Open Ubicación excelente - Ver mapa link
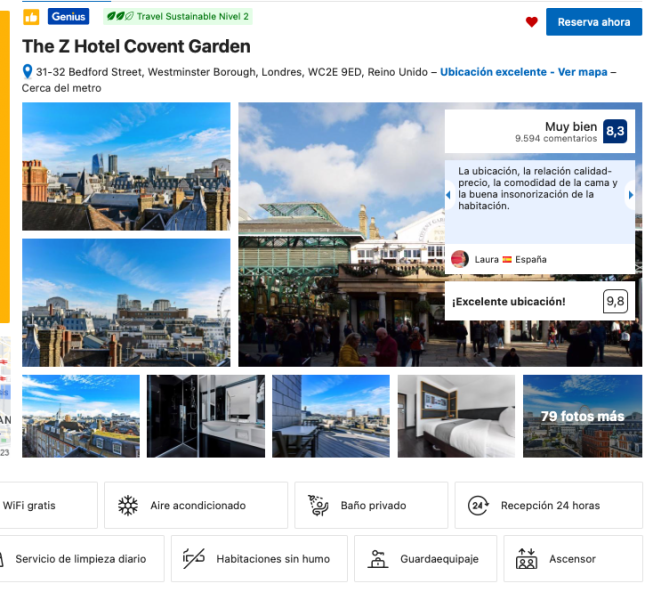Screen dimensions: 653x600 tap(523, 72)
